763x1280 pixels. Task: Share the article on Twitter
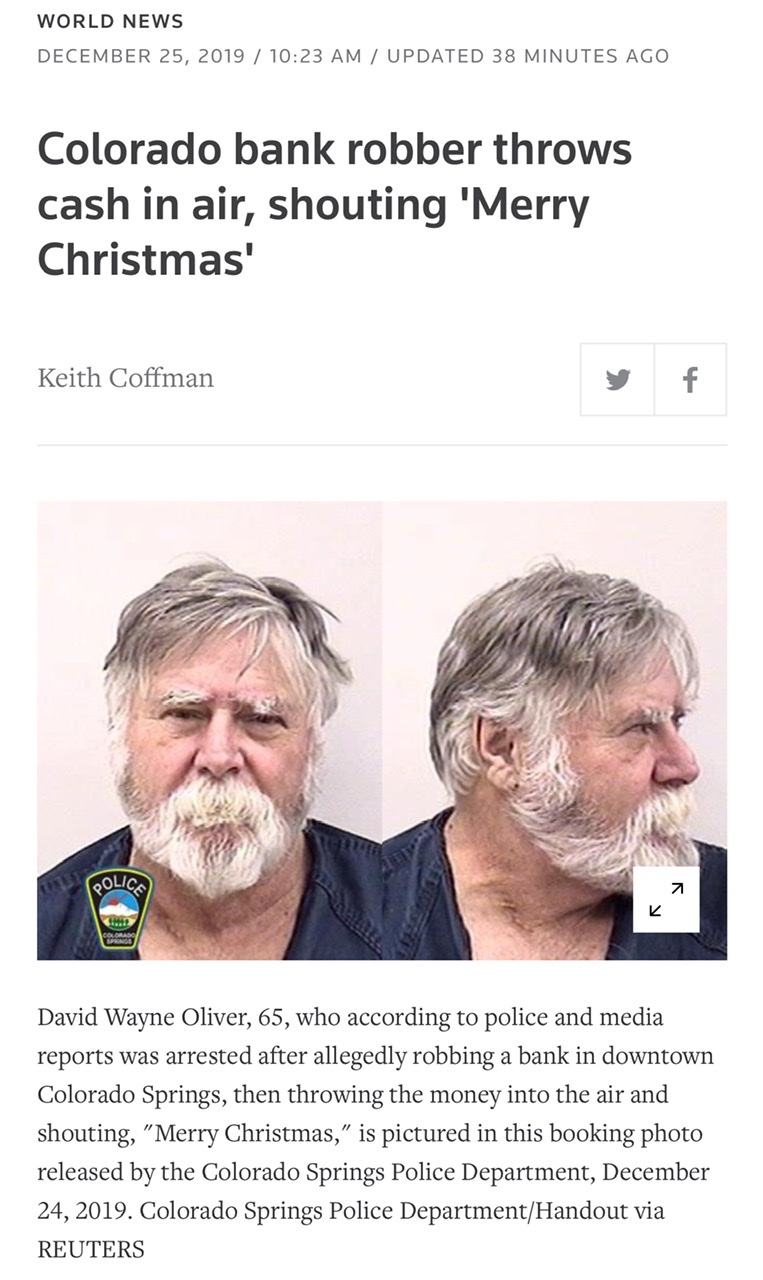(617, 379)
